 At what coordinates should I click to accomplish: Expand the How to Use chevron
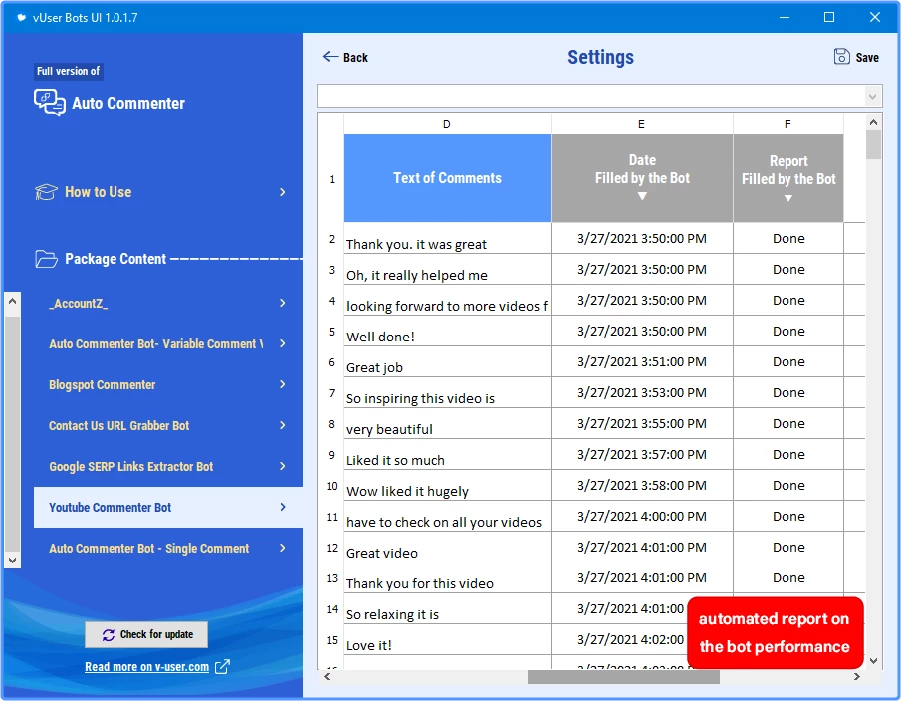[x=283, y=192]
